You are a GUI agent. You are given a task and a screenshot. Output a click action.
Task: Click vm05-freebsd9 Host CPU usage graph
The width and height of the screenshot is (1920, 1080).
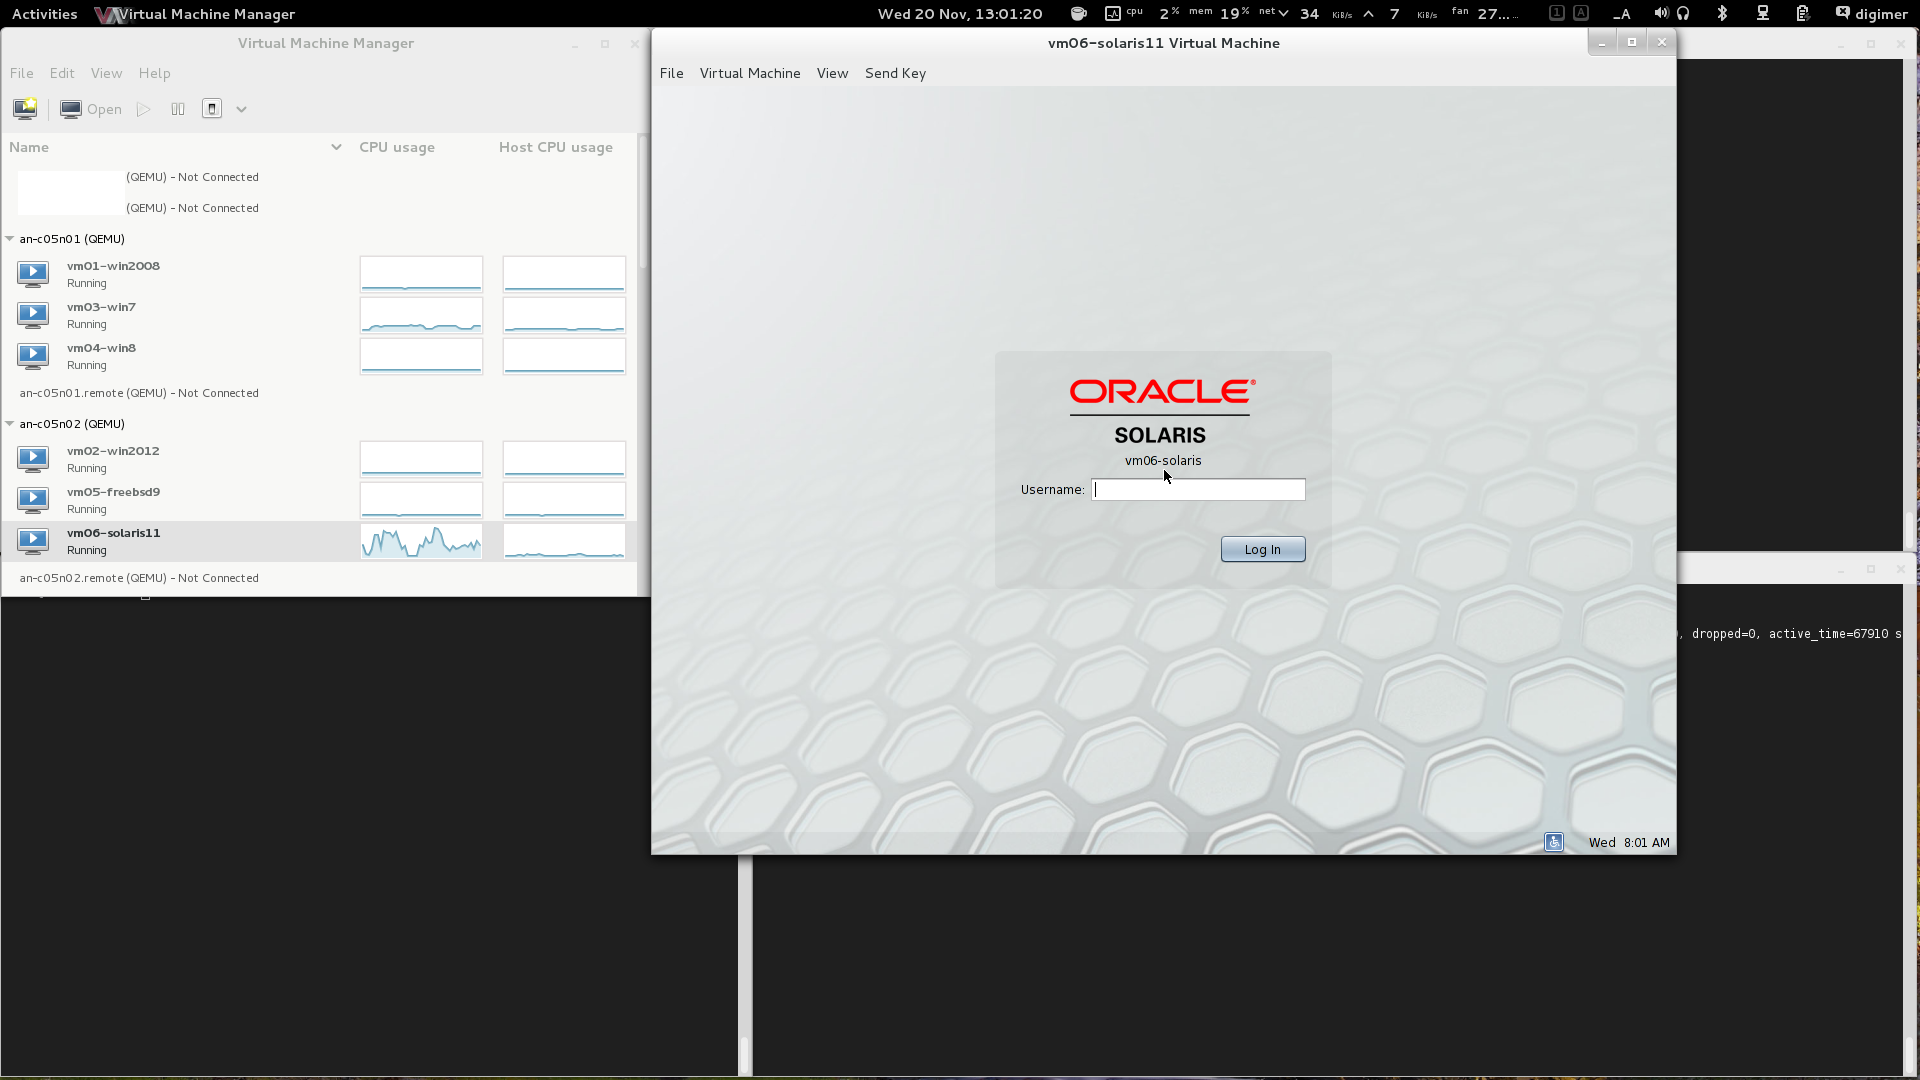tap(564, 500)
